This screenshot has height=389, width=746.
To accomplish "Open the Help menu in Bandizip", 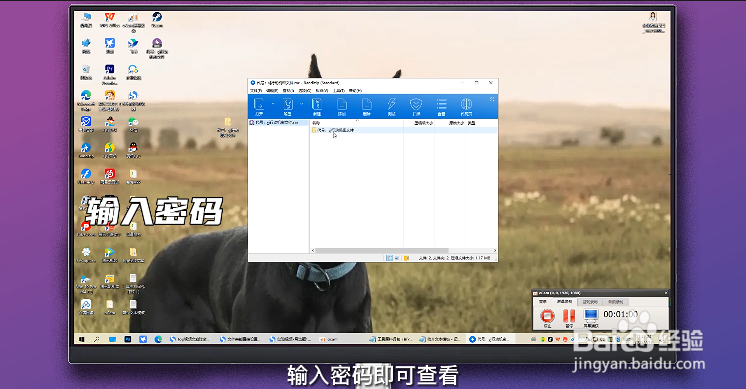I will (x=355, y=90).
